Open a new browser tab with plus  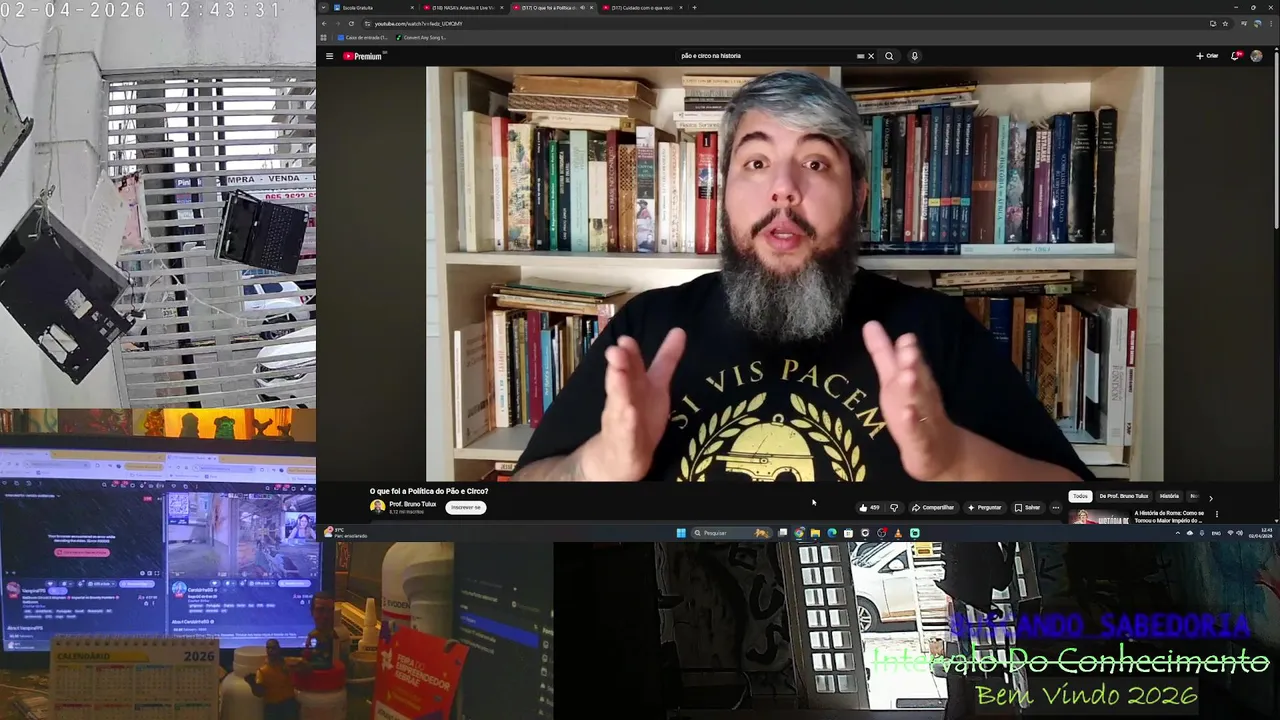click(x=694, y=7)
